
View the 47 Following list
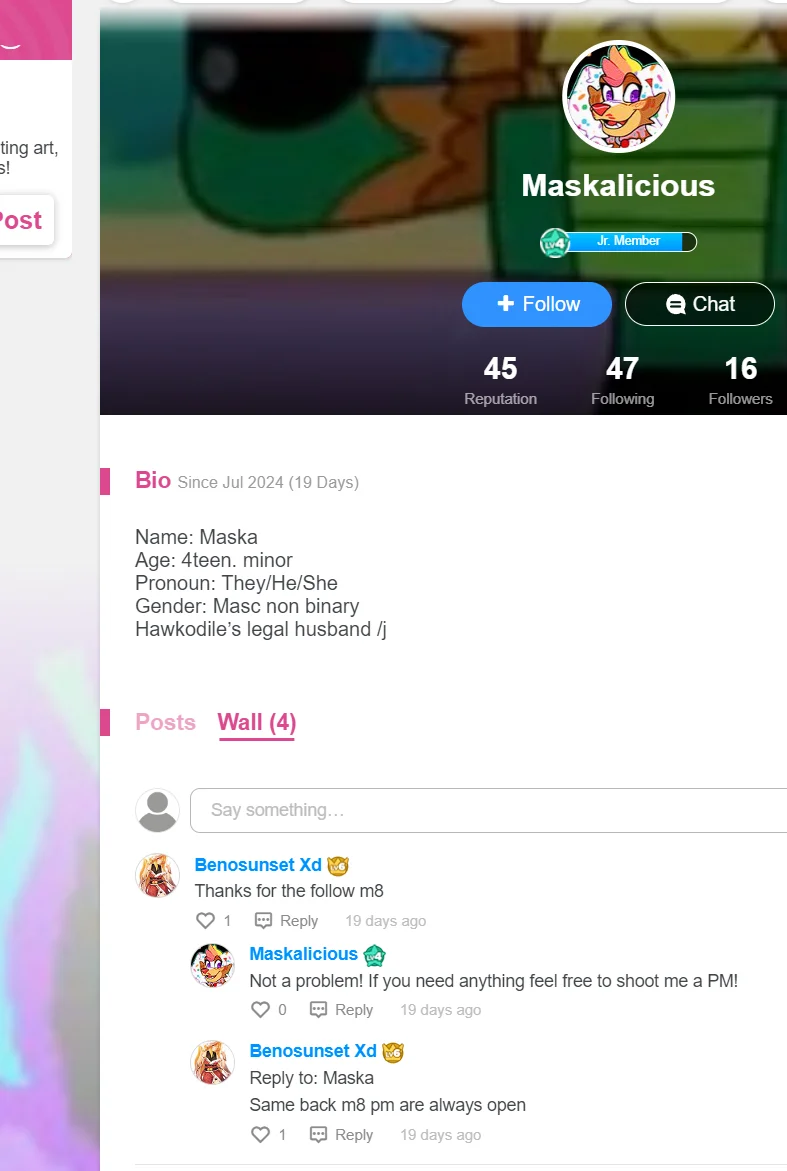click(x=622, y=380)
